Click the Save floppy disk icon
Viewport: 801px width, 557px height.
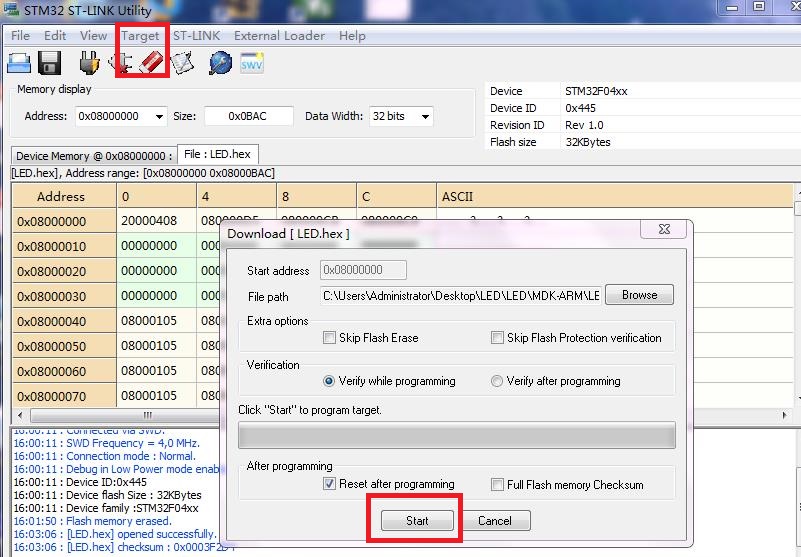pos(50,64)
